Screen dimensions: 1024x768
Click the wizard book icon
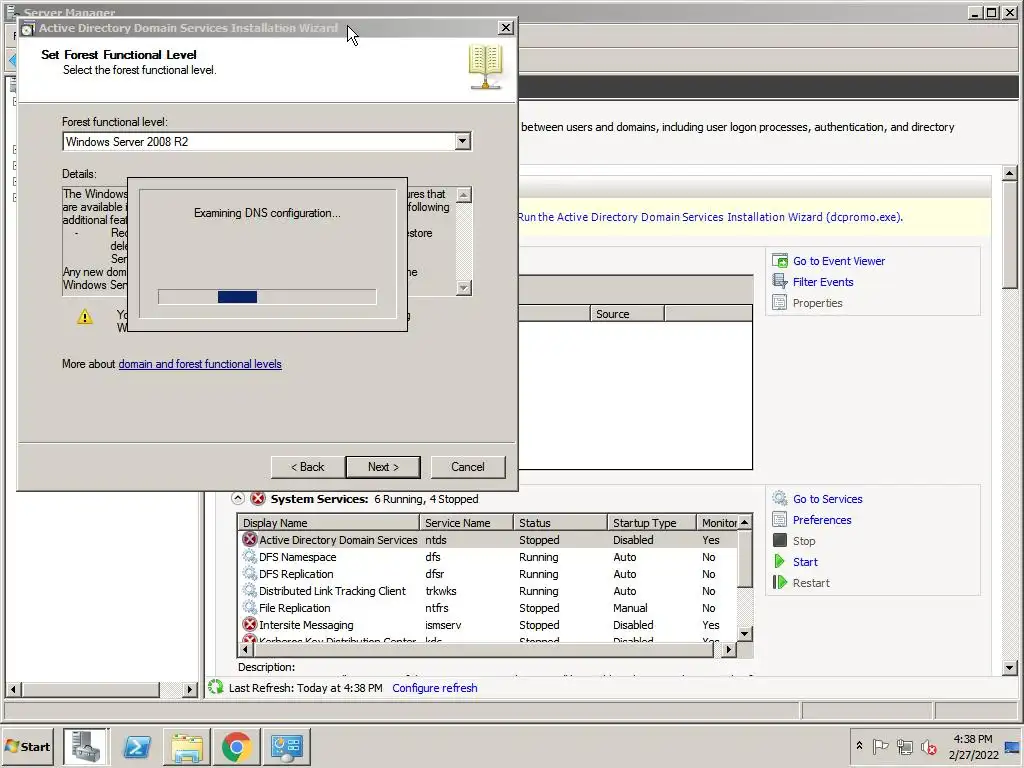(485, 67)
